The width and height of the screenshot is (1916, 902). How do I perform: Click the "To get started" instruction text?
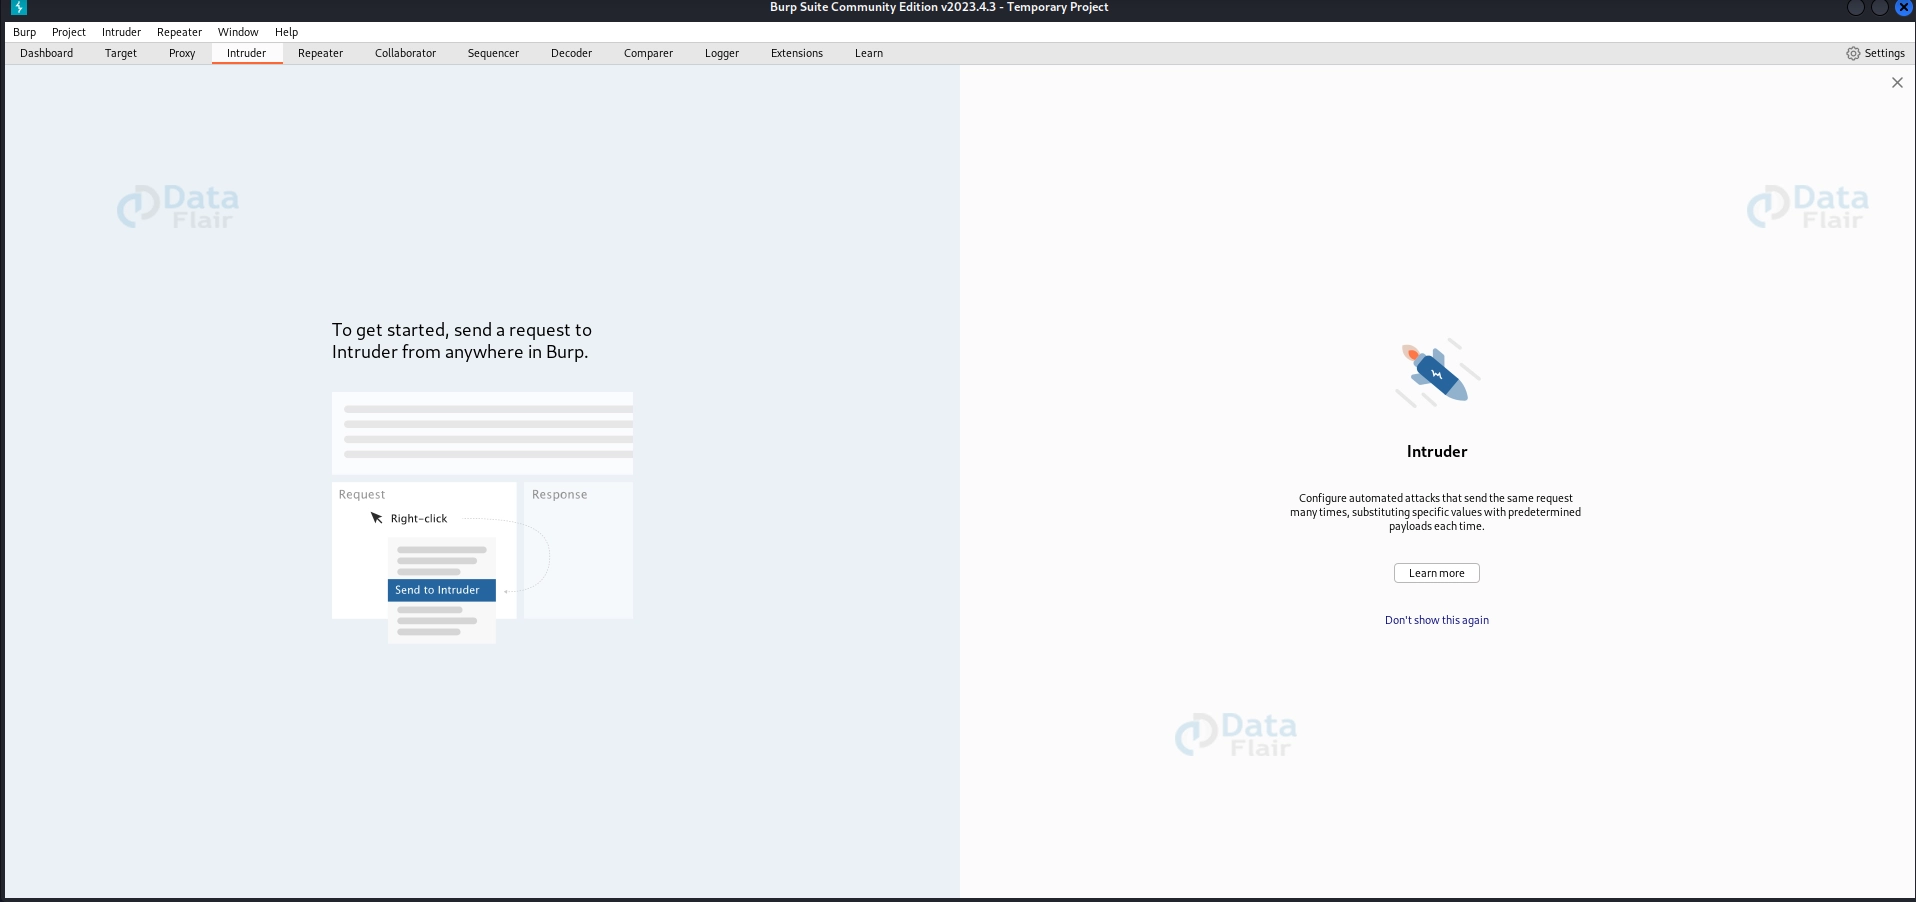(462, 341)
